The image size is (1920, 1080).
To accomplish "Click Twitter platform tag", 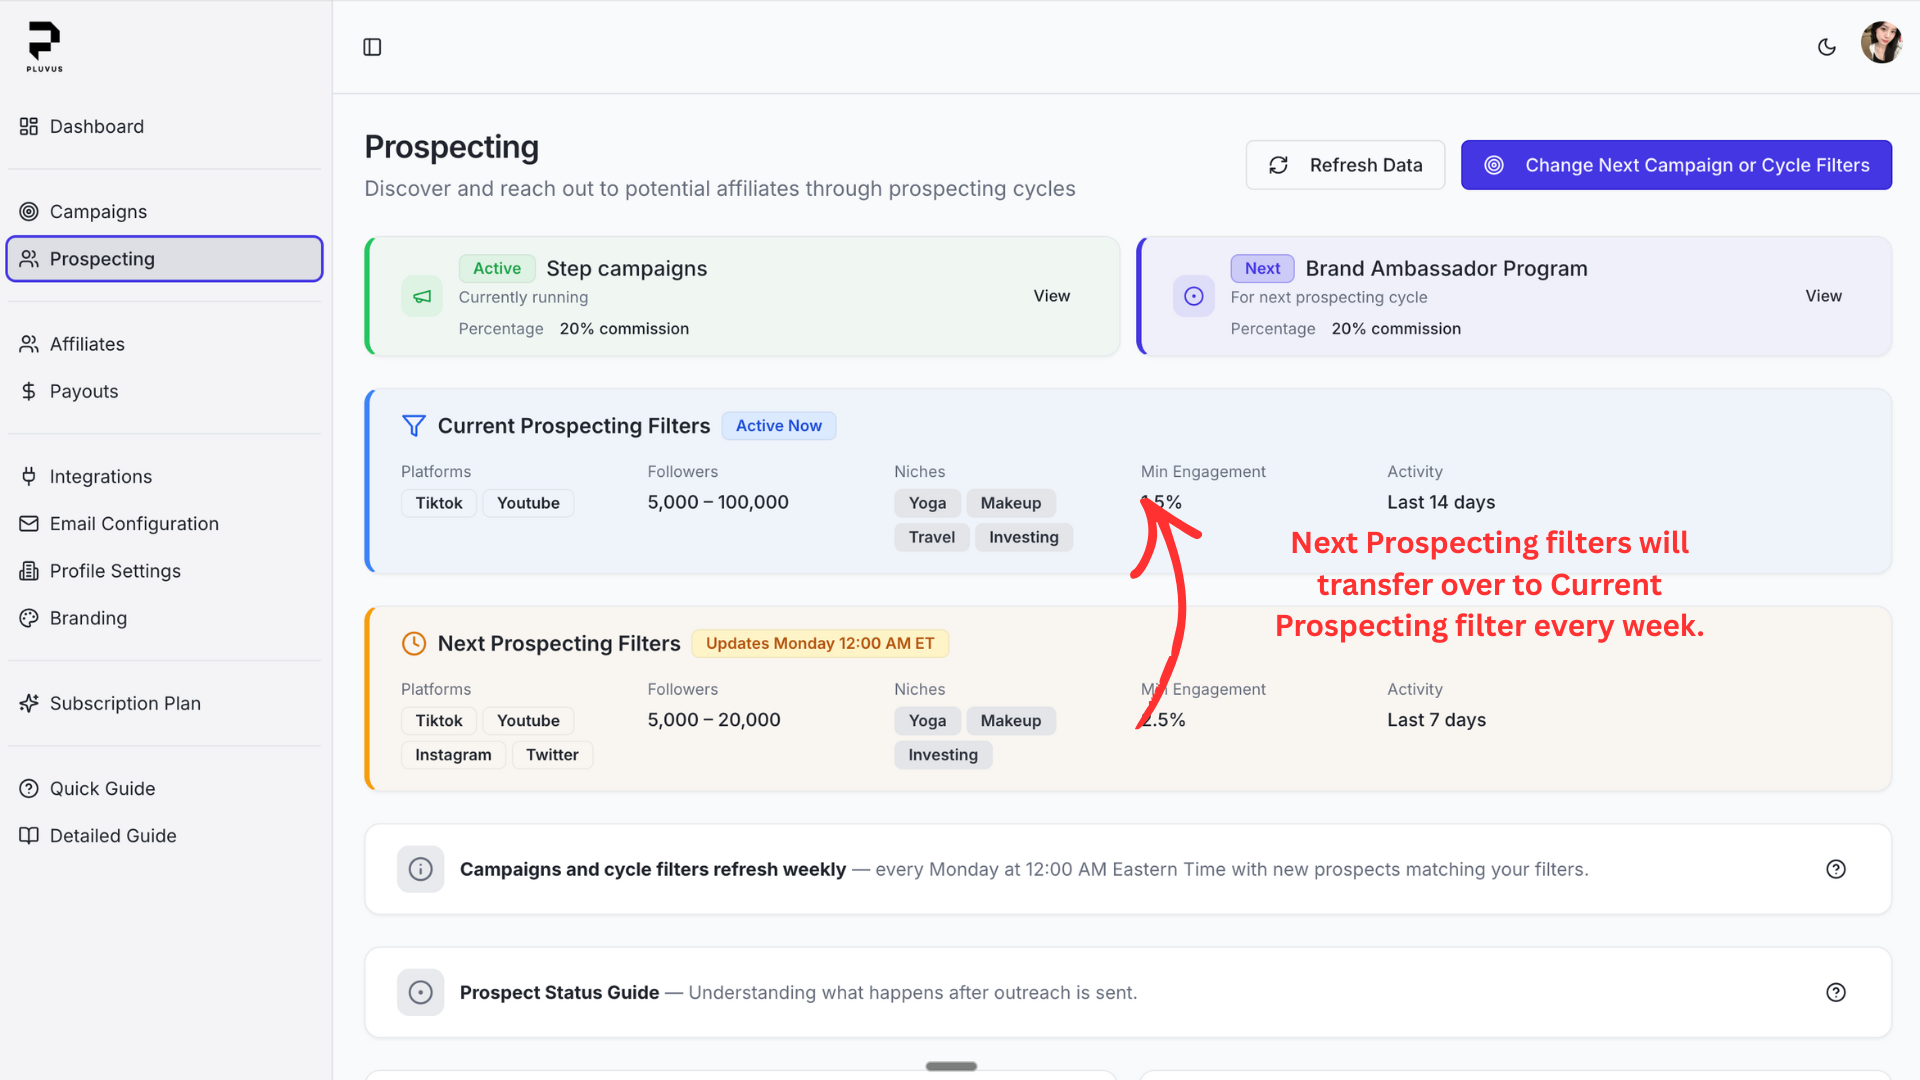I will (x=552, y=755).
